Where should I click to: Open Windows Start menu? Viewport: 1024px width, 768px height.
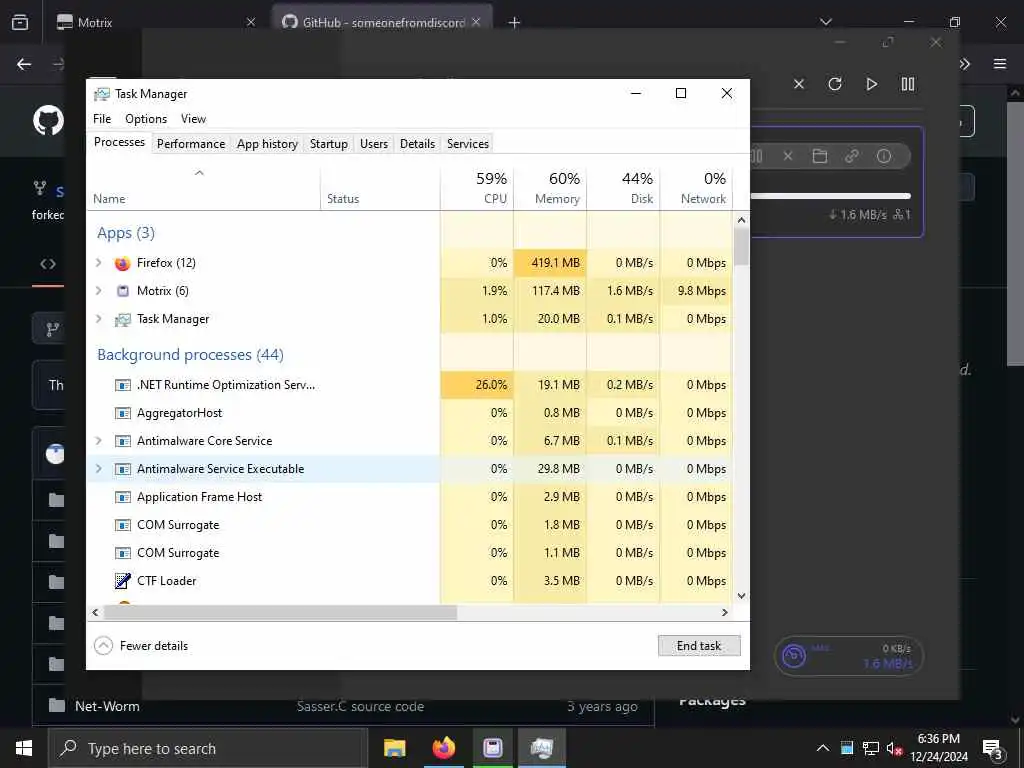(24, 748)
